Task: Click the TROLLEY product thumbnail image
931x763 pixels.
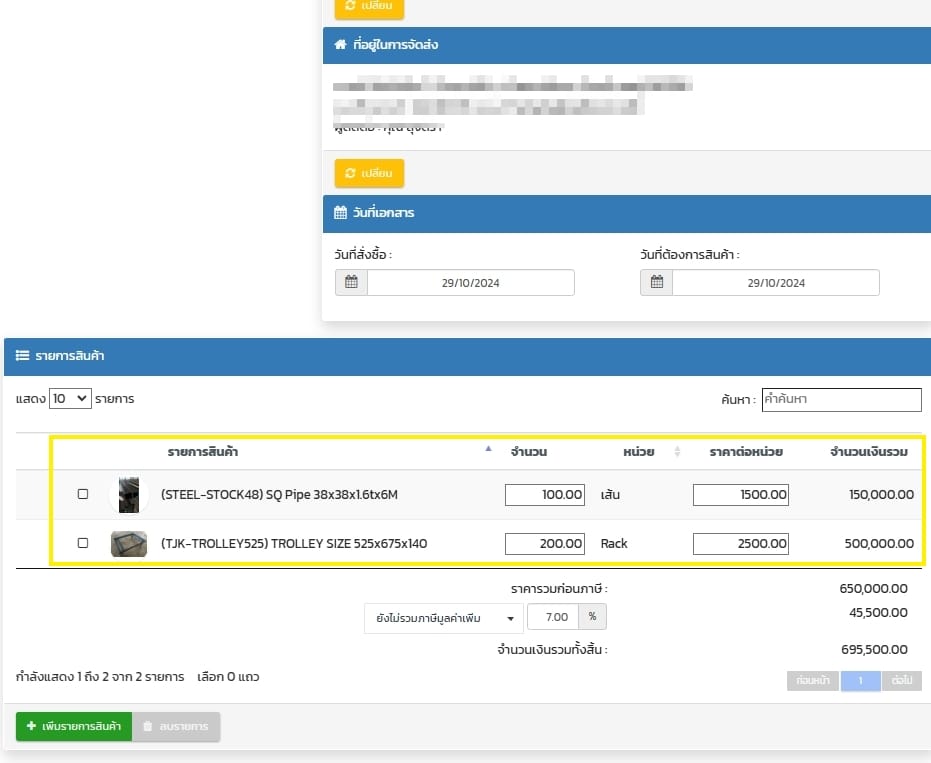Action: pyautogui.click(x=129, y=544)
